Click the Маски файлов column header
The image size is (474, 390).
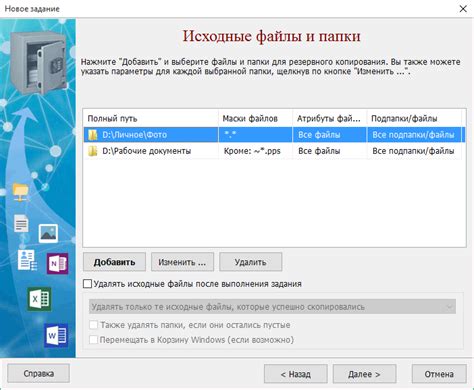point(255,118)
